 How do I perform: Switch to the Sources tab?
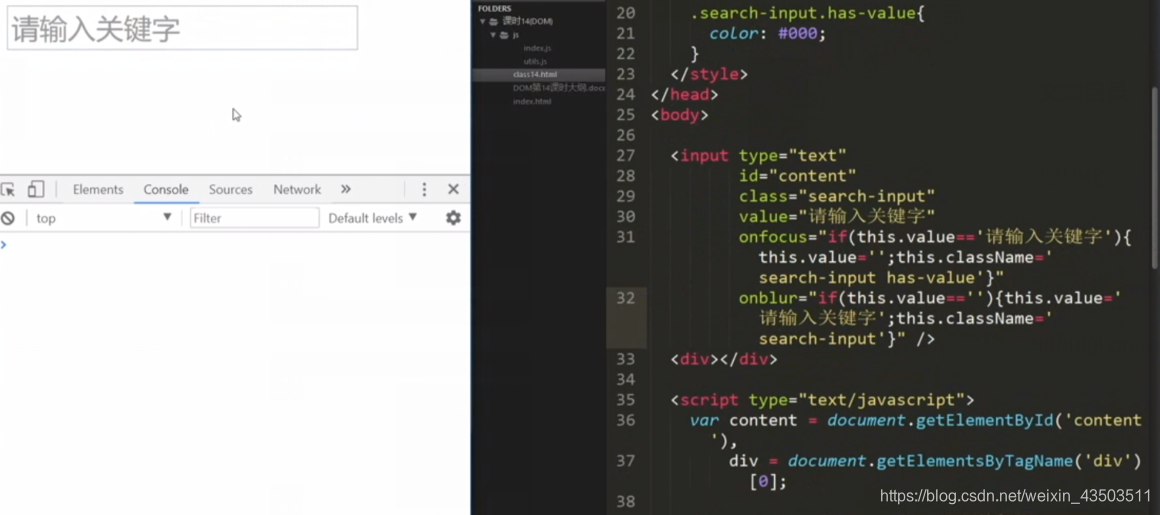click(230, 189)
